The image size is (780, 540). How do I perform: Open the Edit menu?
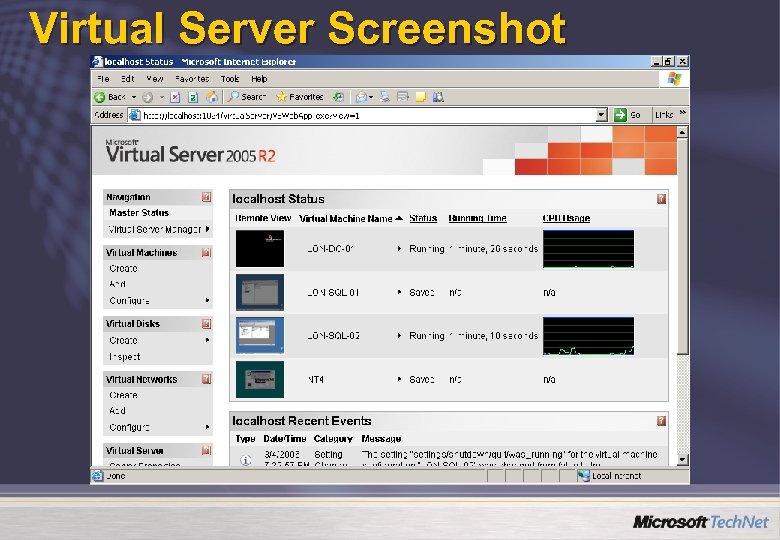point(128,79)
